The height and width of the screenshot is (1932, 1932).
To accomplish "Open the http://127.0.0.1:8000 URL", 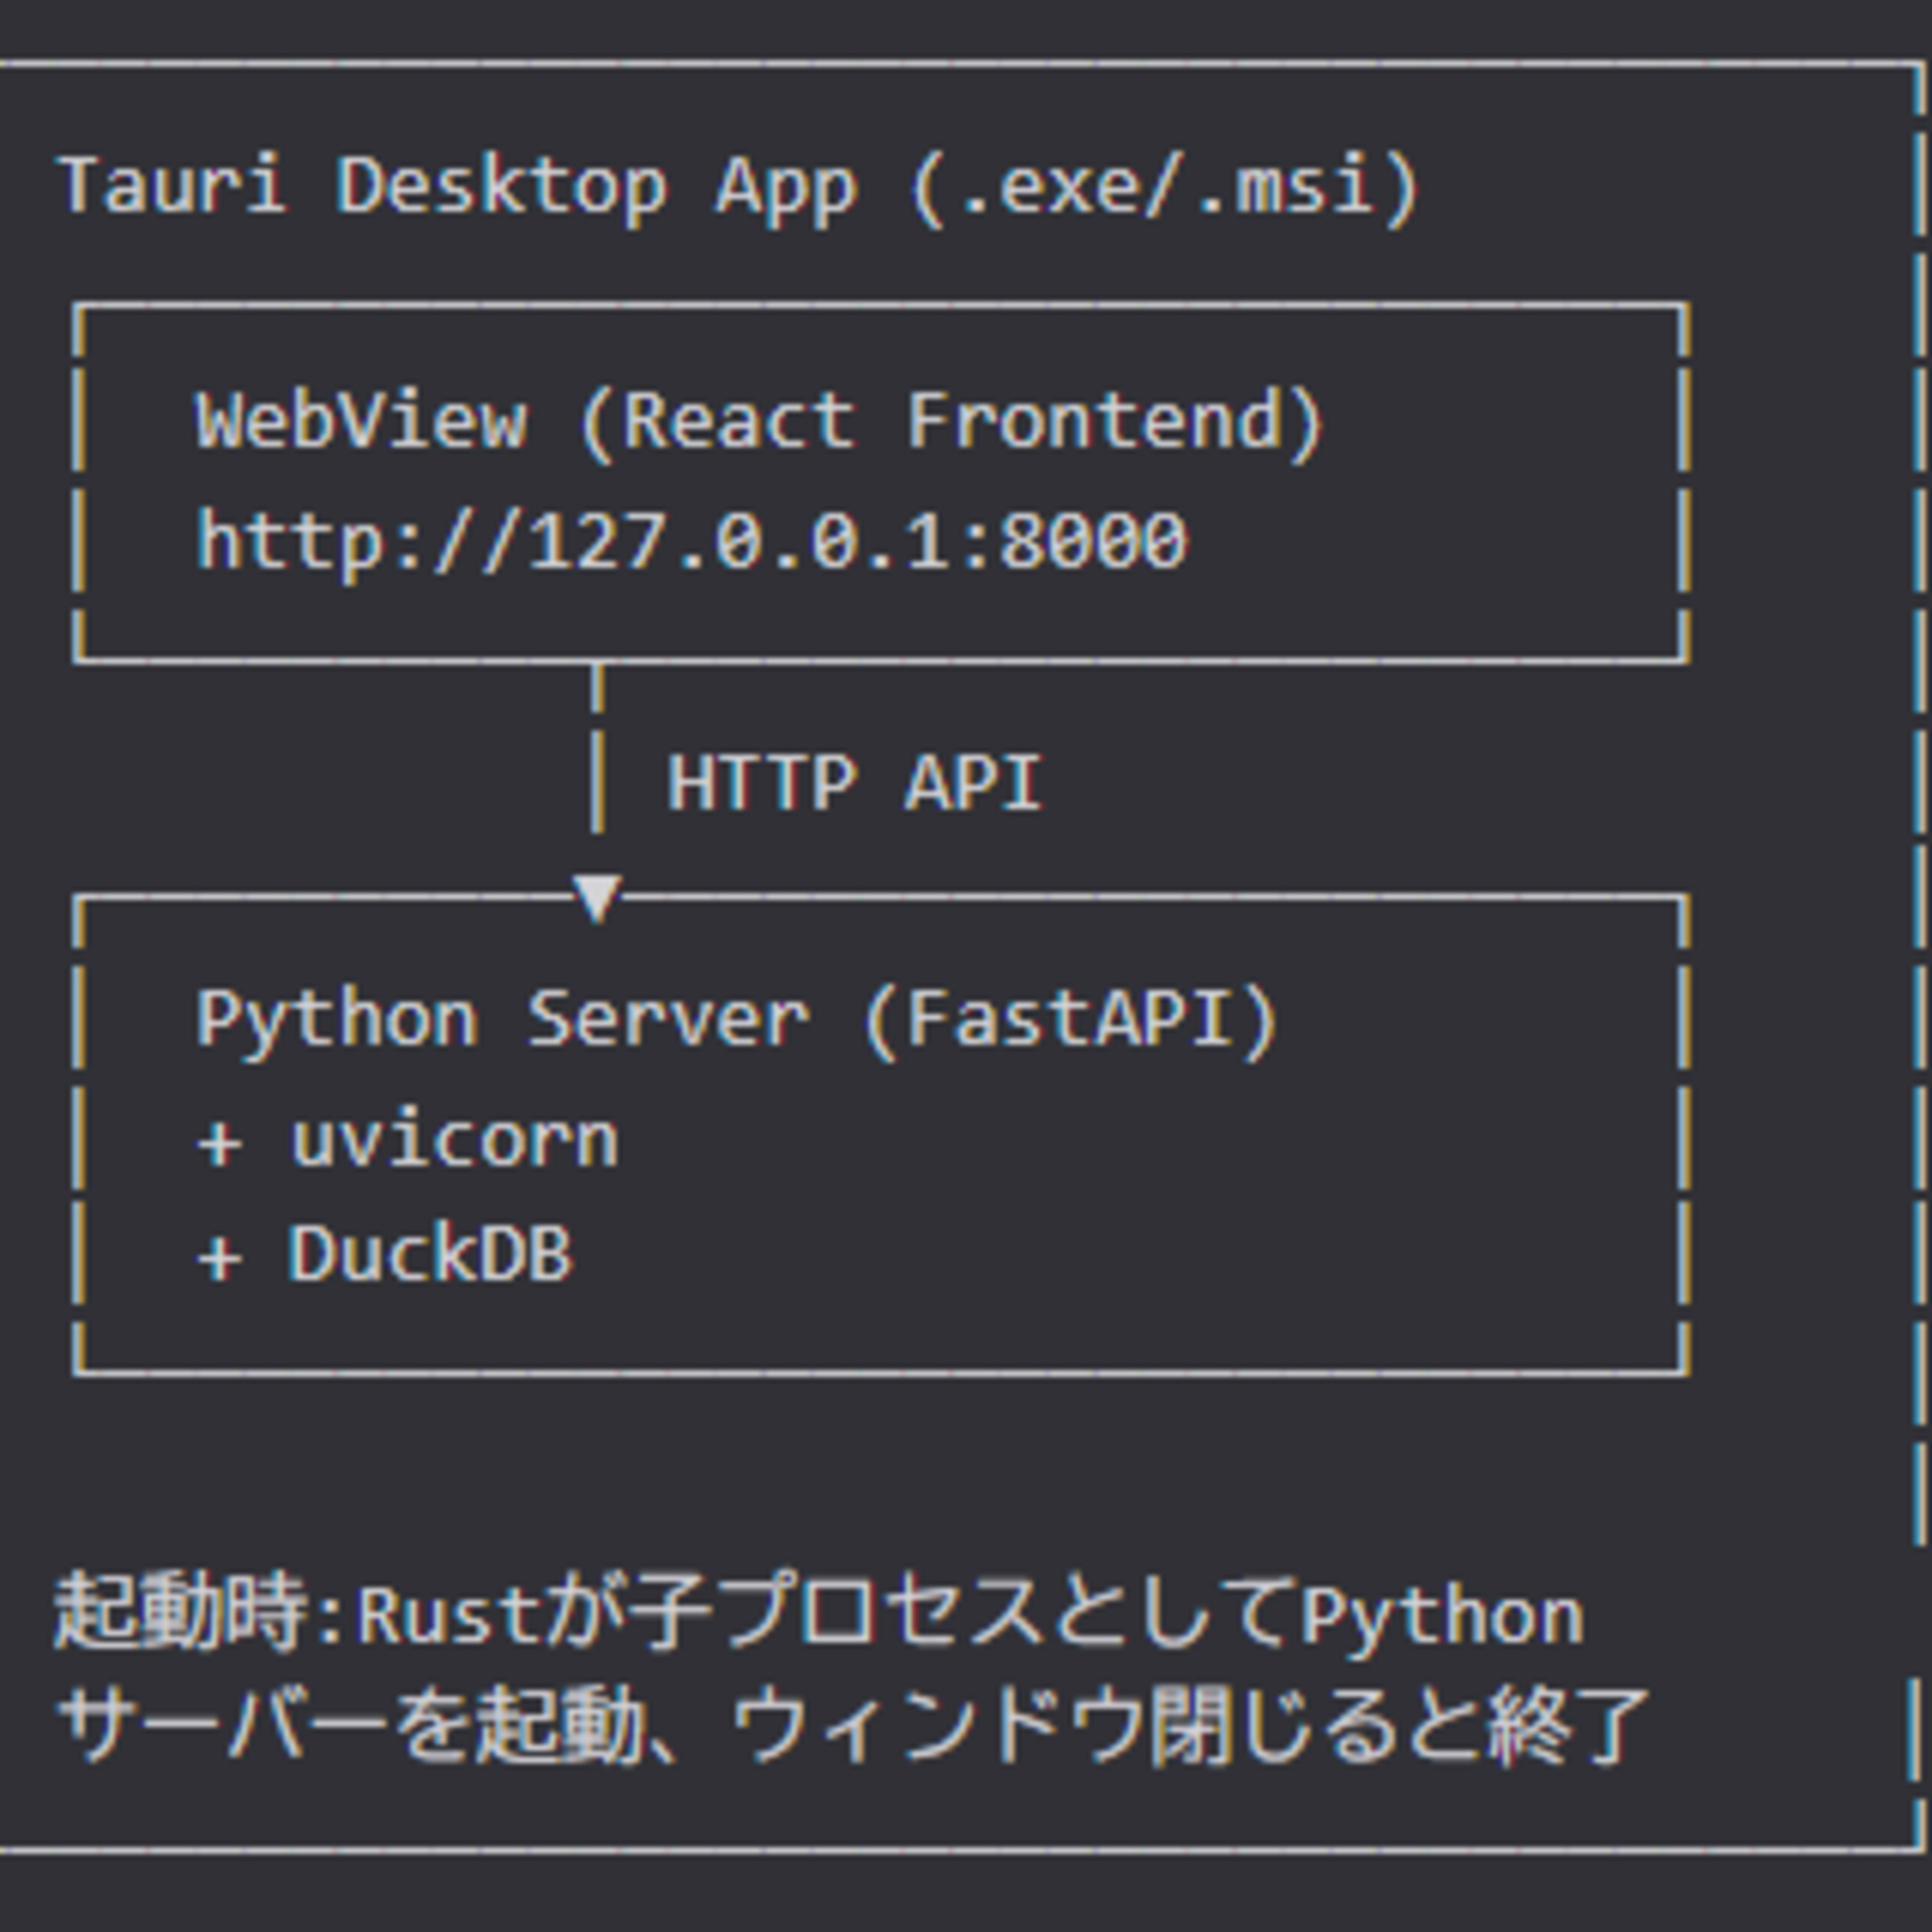I will pyautogui.click(x=691, y=541).
